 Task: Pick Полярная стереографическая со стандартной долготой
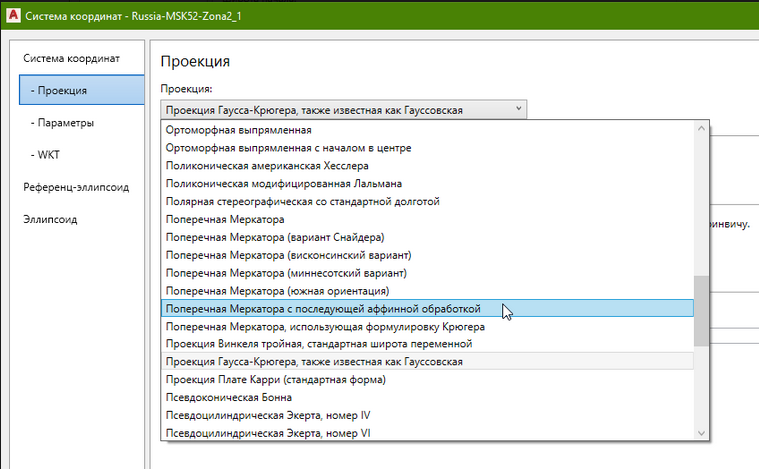point(302,202)
